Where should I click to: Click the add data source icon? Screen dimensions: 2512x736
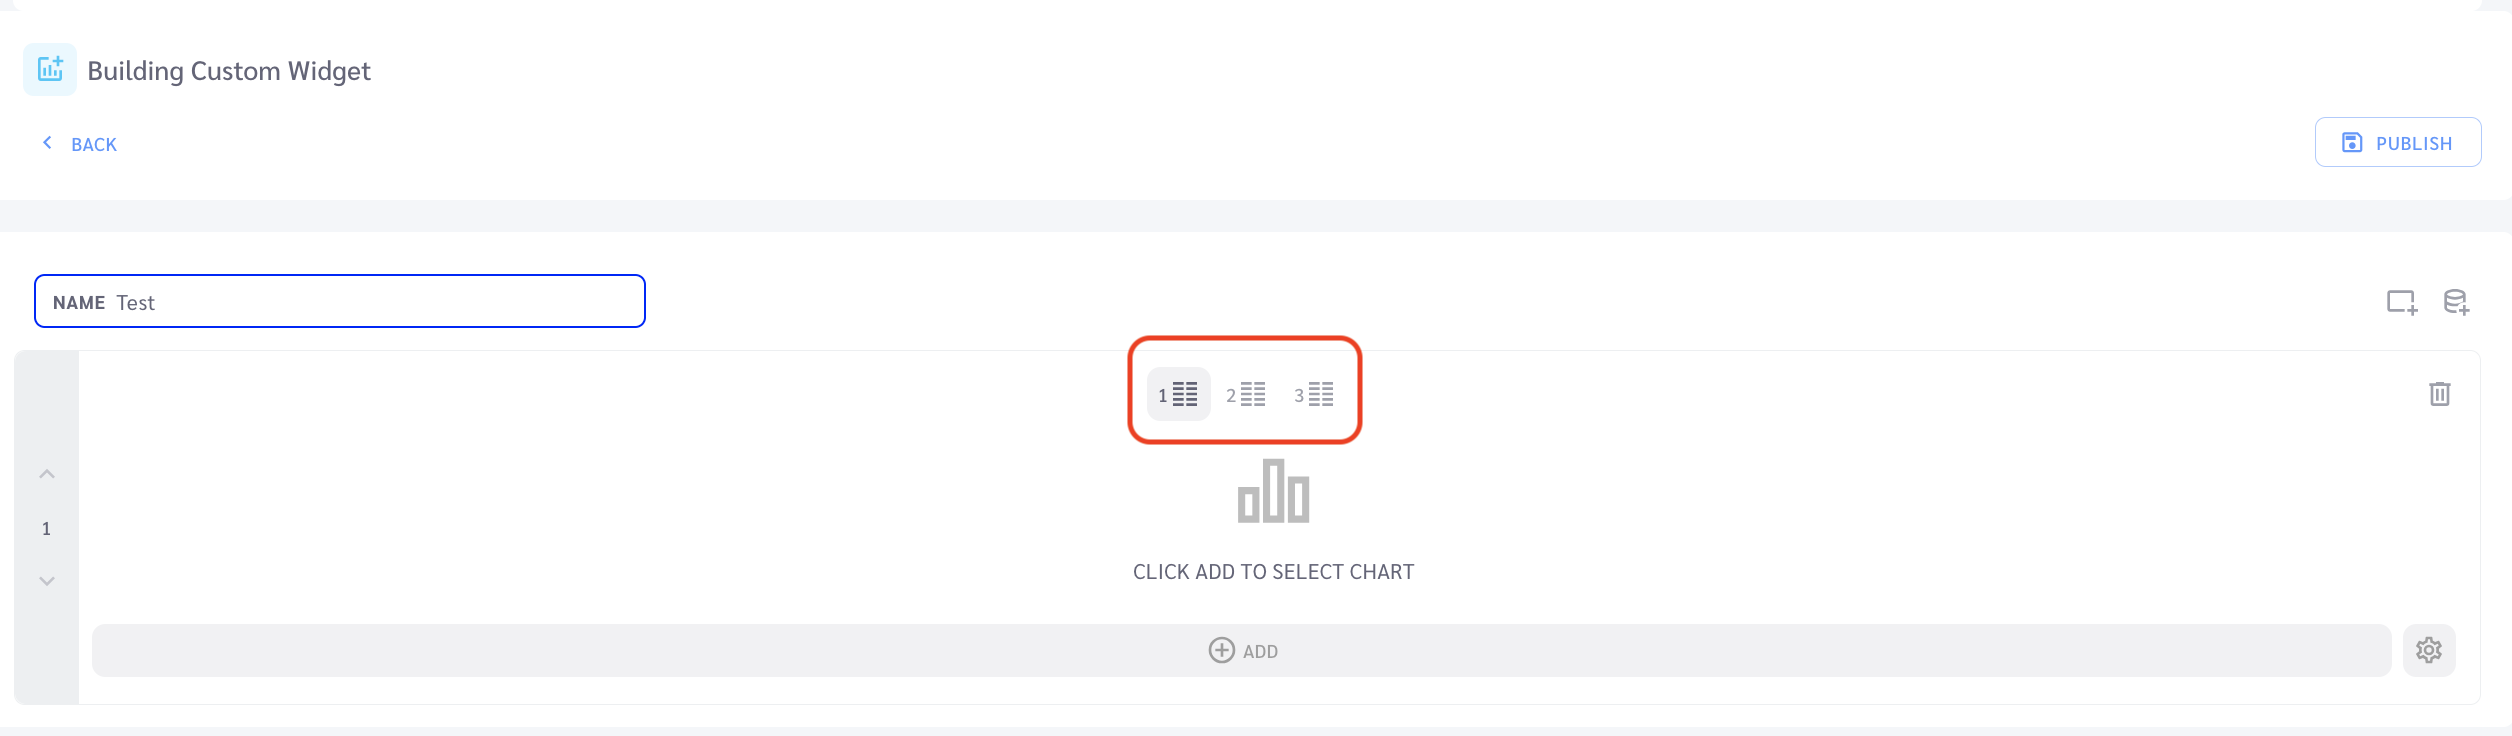2456,302
